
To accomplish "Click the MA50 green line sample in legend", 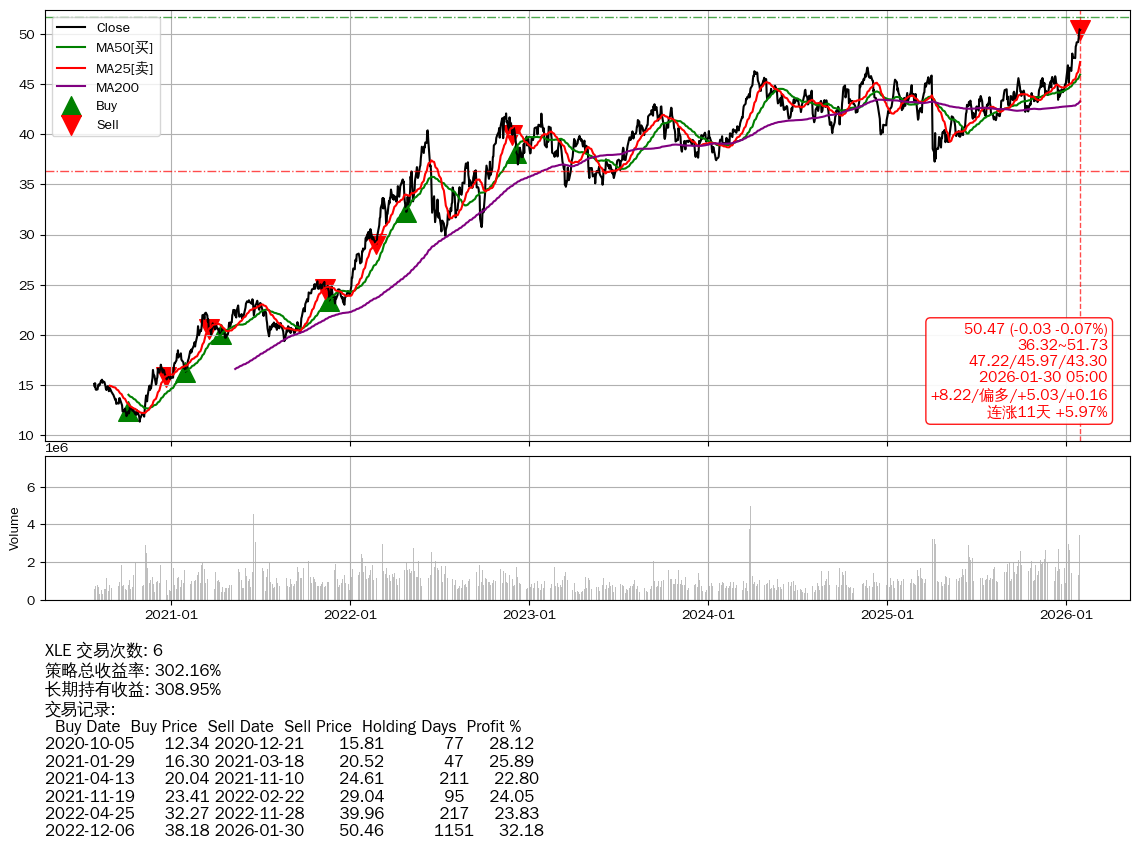I will (71, 47).
